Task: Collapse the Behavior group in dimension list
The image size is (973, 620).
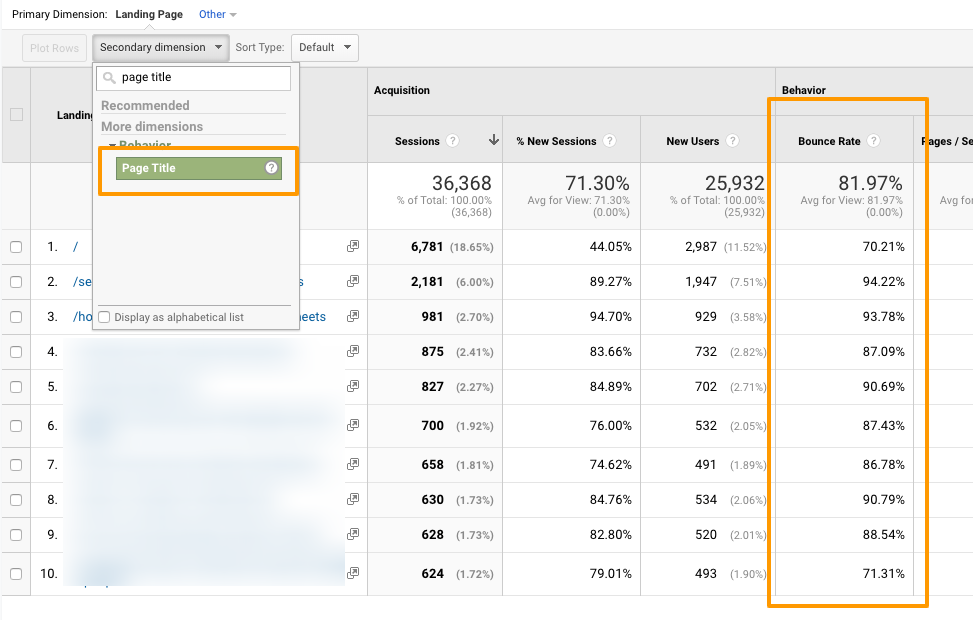Action: click(112, 146)
